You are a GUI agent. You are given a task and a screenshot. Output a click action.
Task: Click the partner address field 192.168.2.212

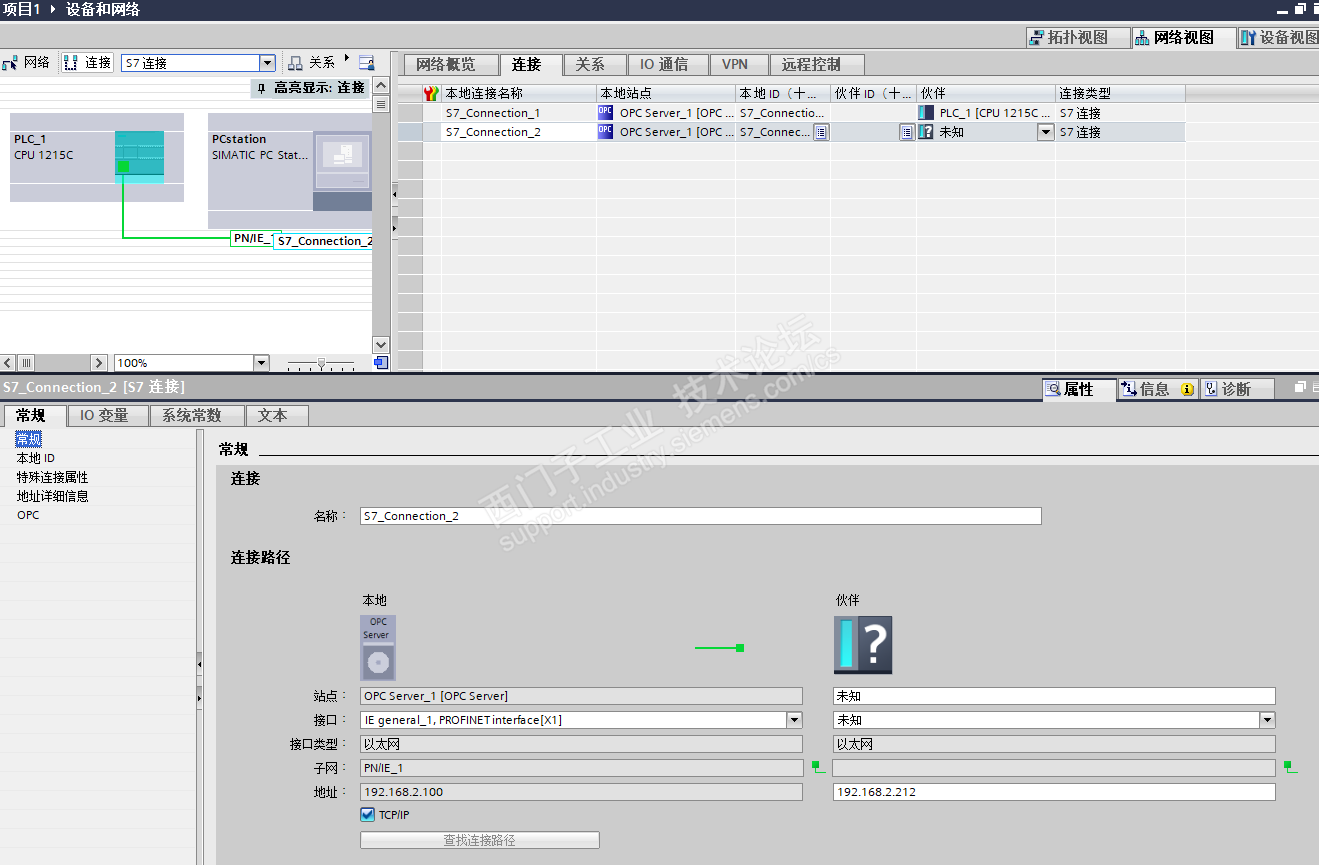tap(1054, 792)
